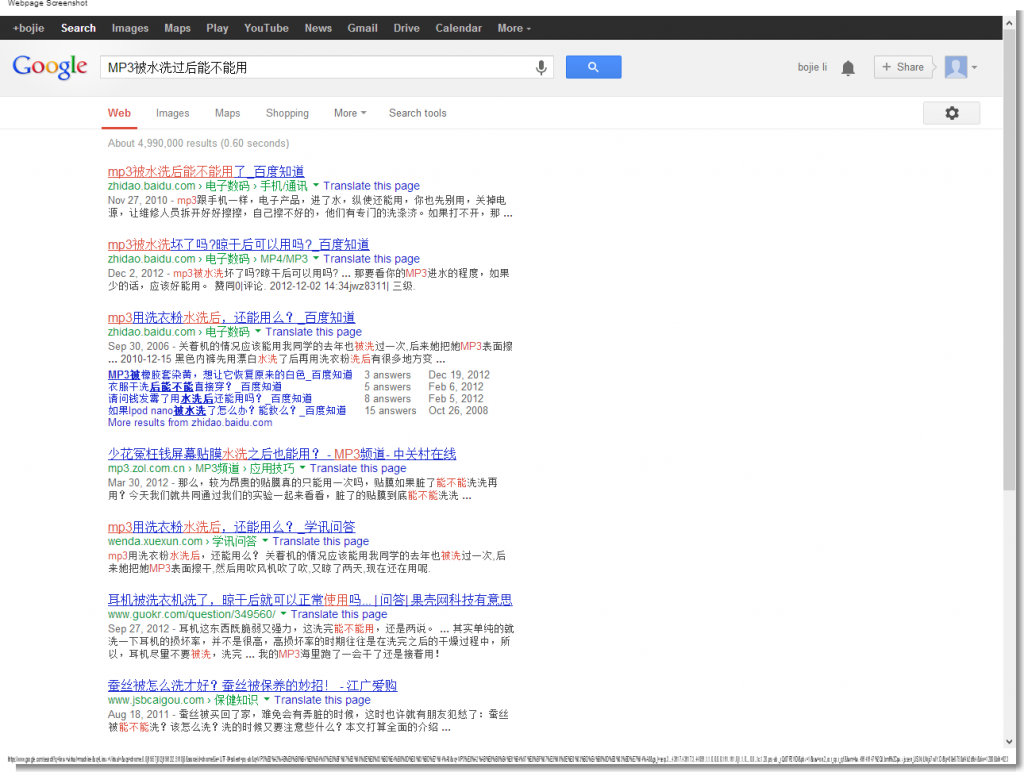Open the More menu in the black navigation bar
The image size is (1024, 772).
pyautogui.click(x=513, y=28)
